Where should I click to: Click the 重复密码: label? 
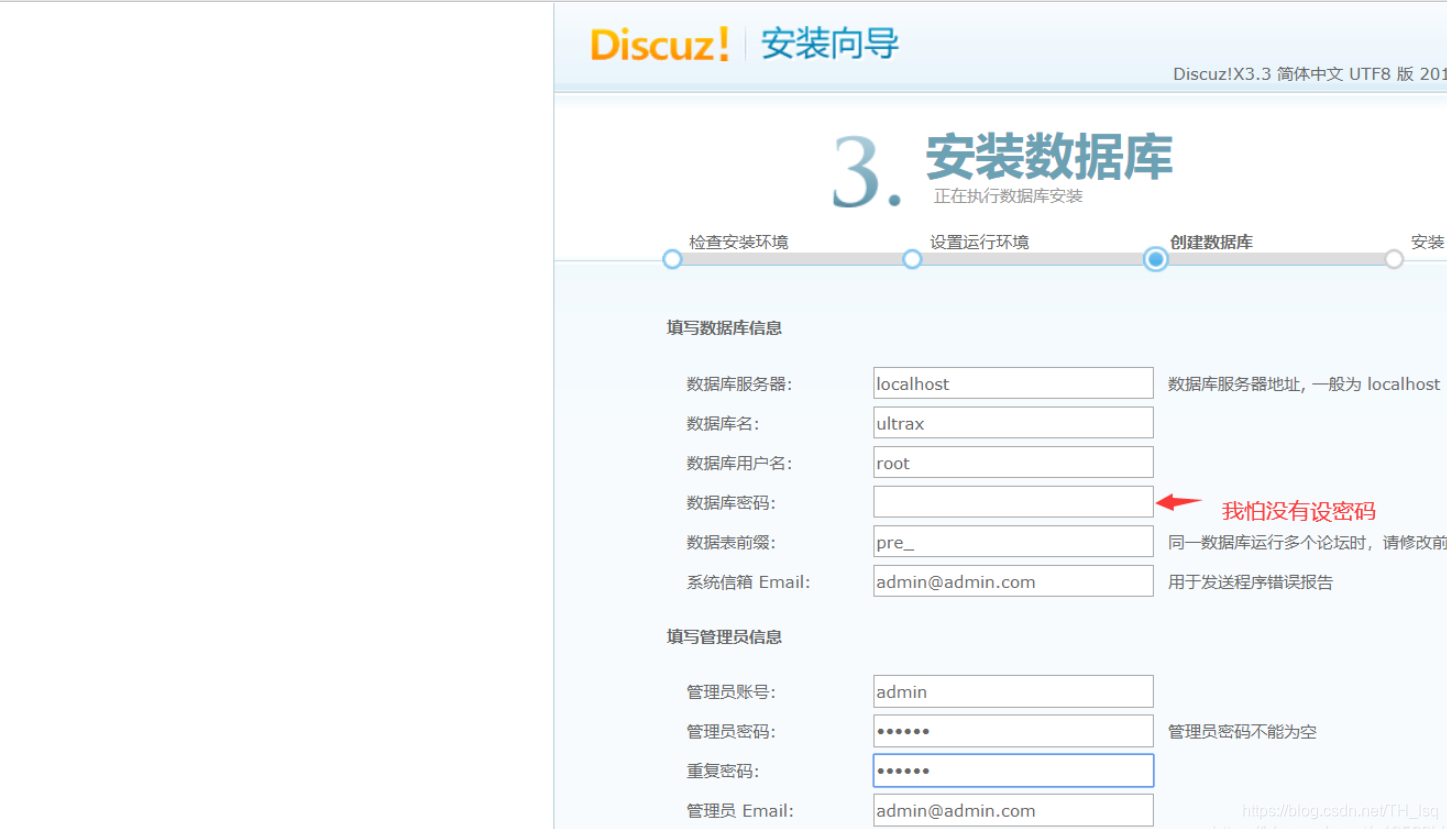click(x=723, y=771)
